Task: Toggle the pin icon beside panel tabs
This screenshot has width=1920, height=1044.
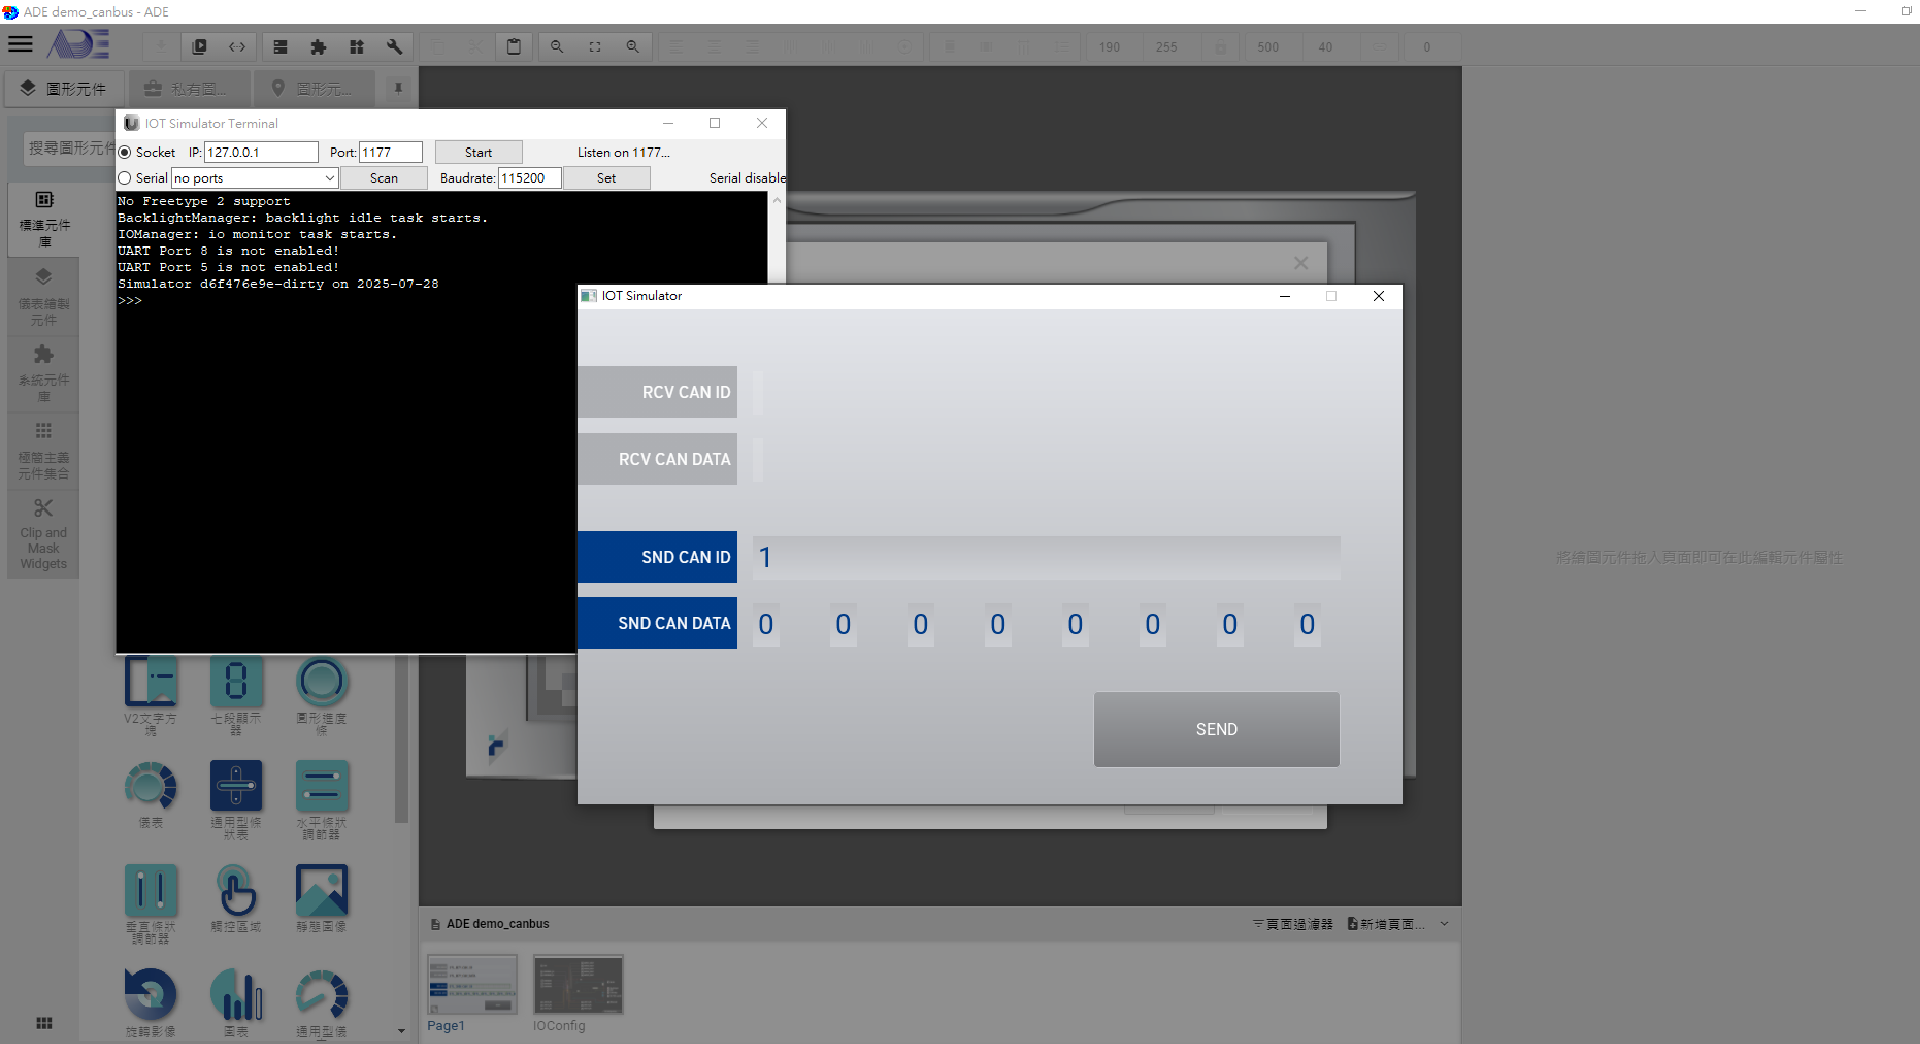Action: click(x=398, y=89)
